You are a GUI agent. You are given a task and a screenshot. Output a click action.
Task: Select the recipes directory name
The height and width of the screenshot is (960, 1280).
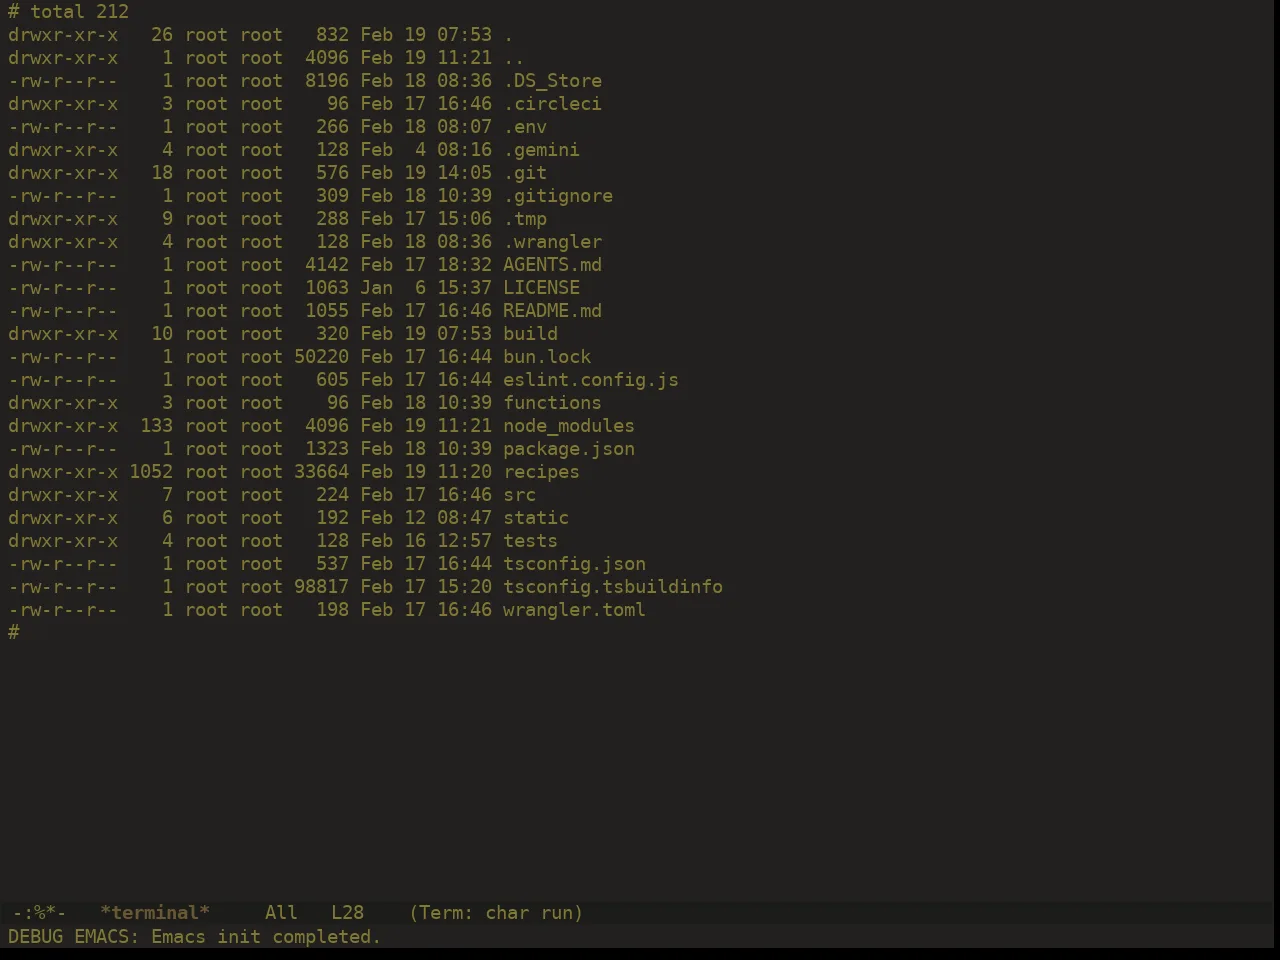tap(541, 472)
